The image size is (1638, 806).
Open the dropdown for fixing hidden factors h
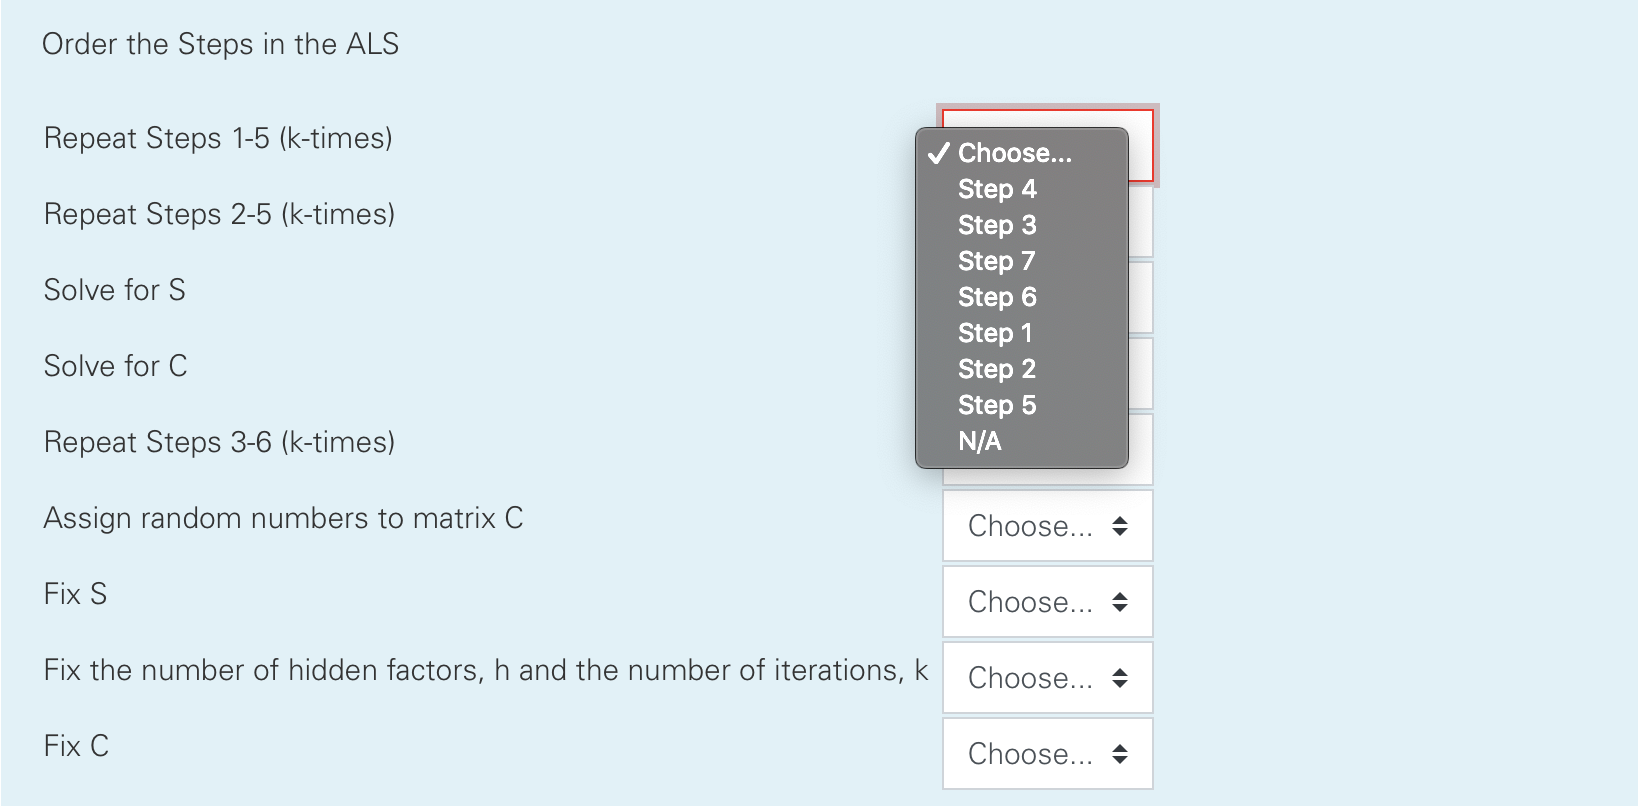point(1046,677)
